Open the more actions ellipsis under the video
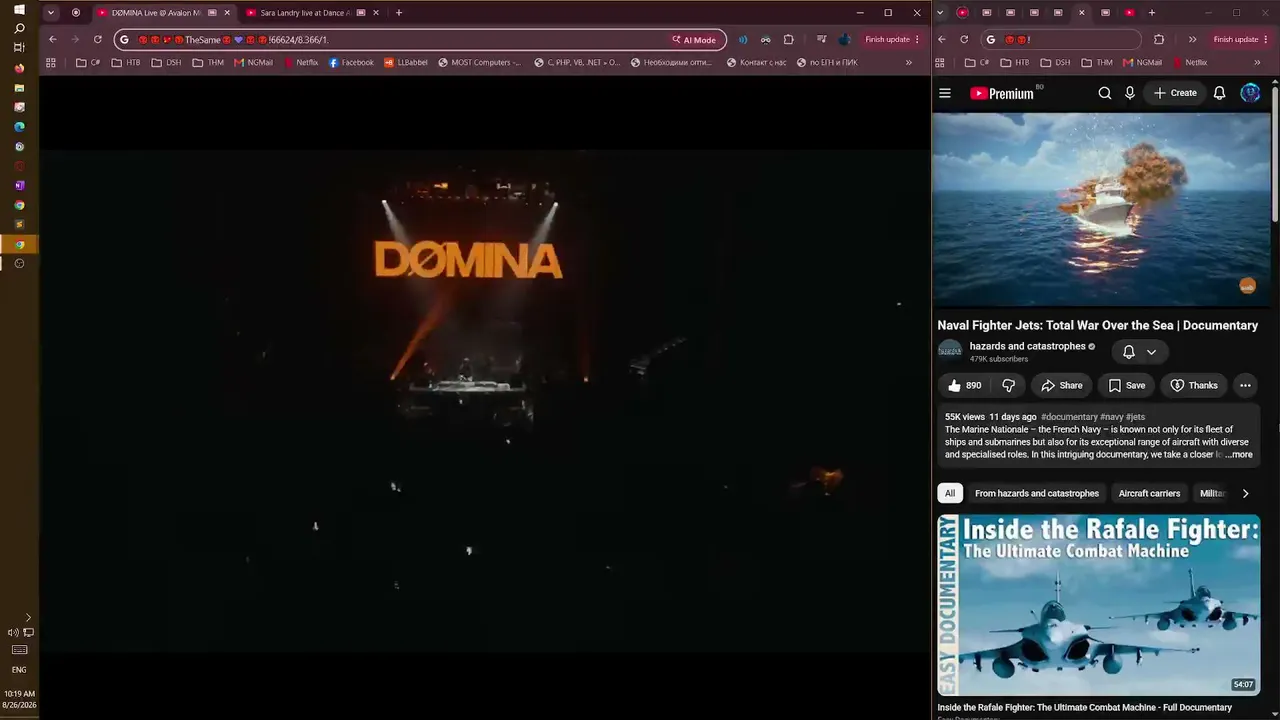The width and height of the screenshot is (1280, 720). click(x=1245, y=385)
